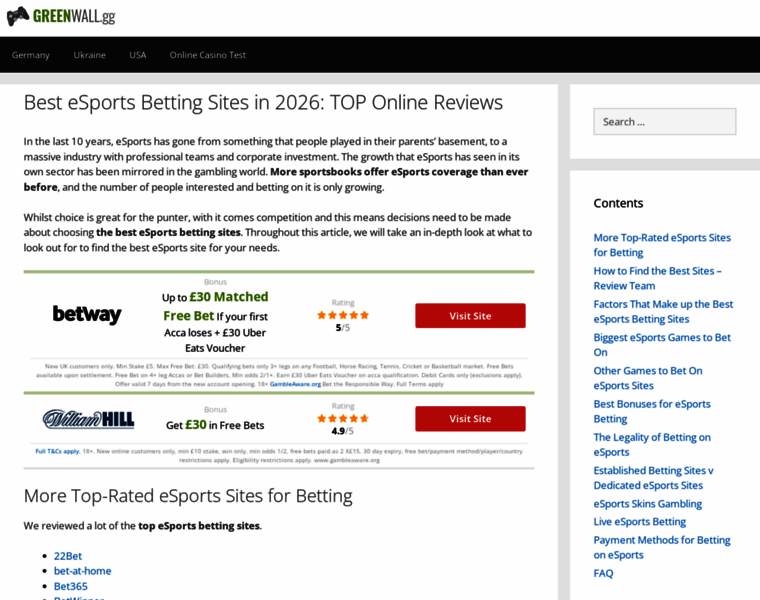This screenshot has width=760, height=600.
Task: Open Full T&Cs apply link
Action: click(57, 451)
